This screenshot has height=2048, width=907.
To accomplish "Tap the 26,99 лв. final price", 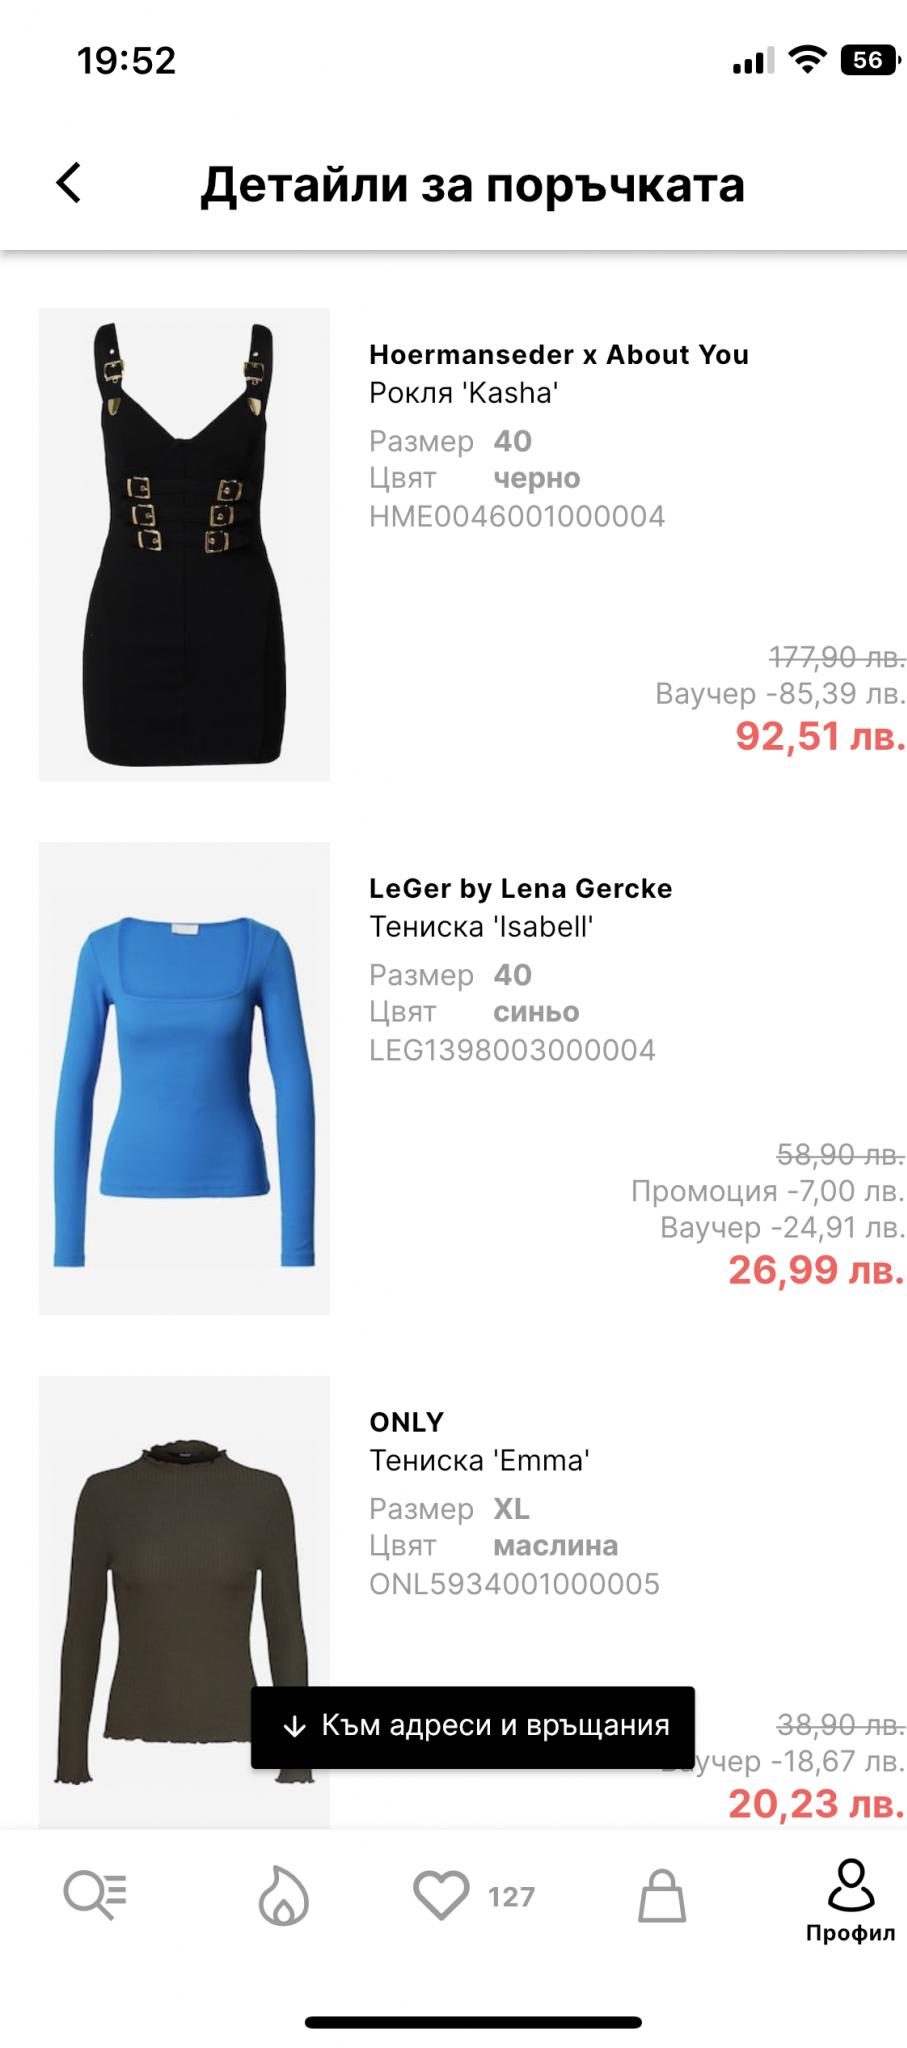I will pos(817,1270).
